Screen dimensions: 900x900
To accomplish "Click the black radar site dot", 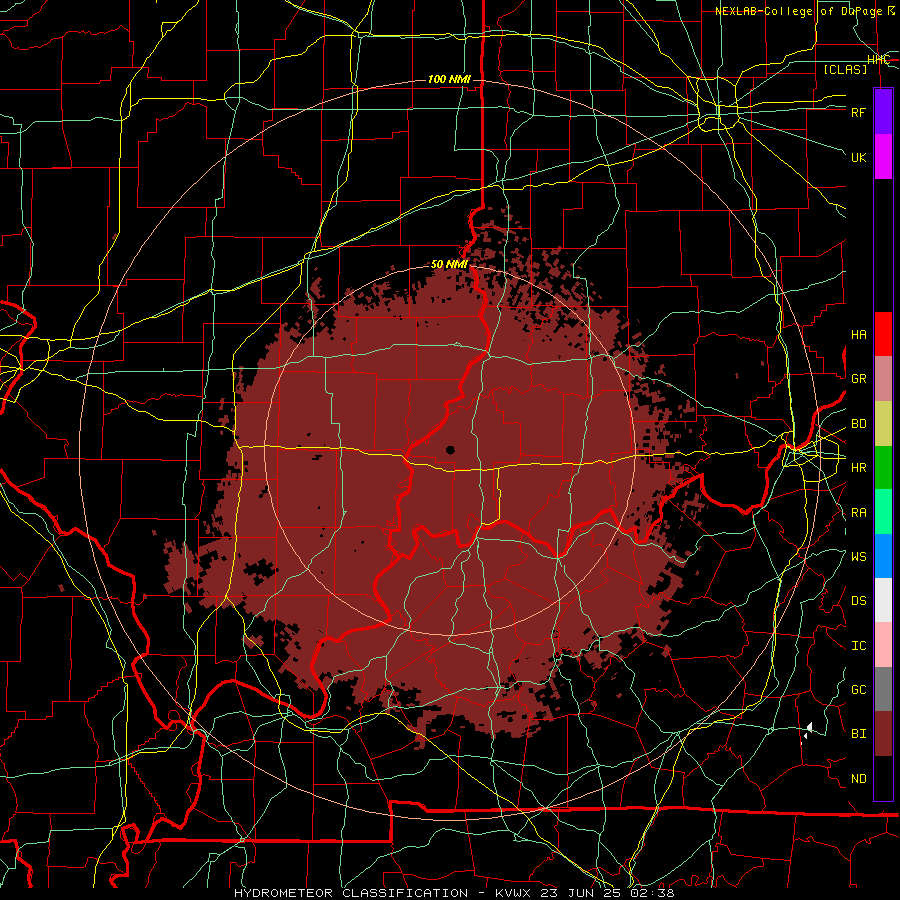I will [450, 450].
